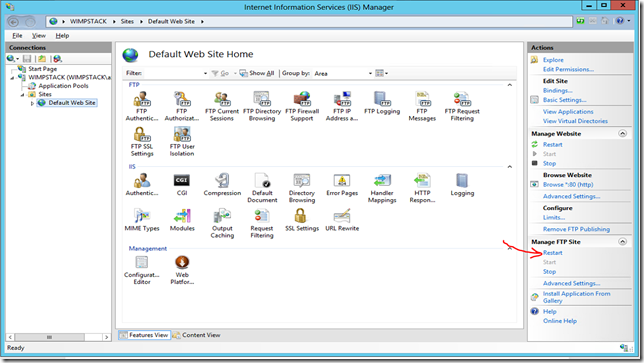
Task: Open the Help menu
Action: pos(62,36)
